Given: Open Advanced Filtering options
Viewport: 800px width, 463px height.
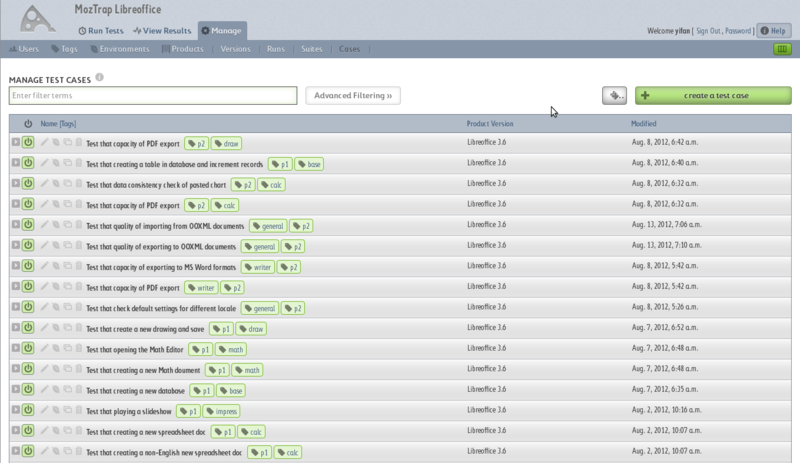Looking at the screenshot, I should click(353, 95).
